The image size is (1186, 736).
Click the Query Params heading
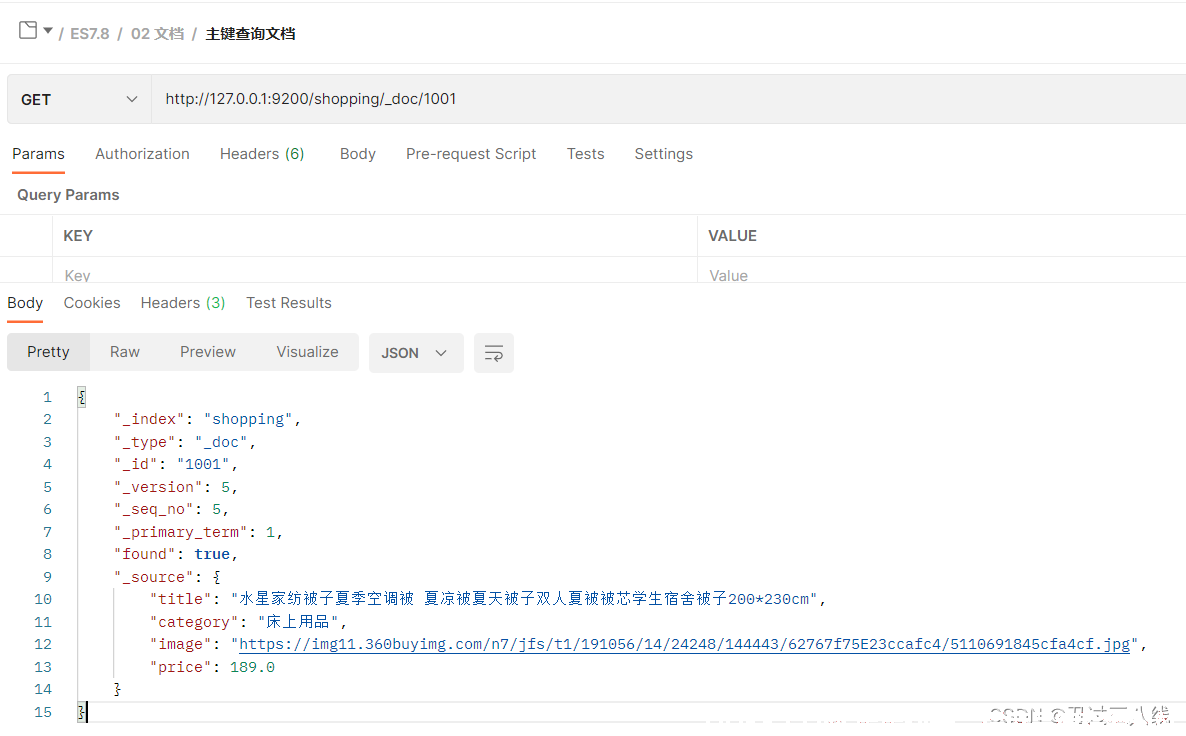pos(68,195)
